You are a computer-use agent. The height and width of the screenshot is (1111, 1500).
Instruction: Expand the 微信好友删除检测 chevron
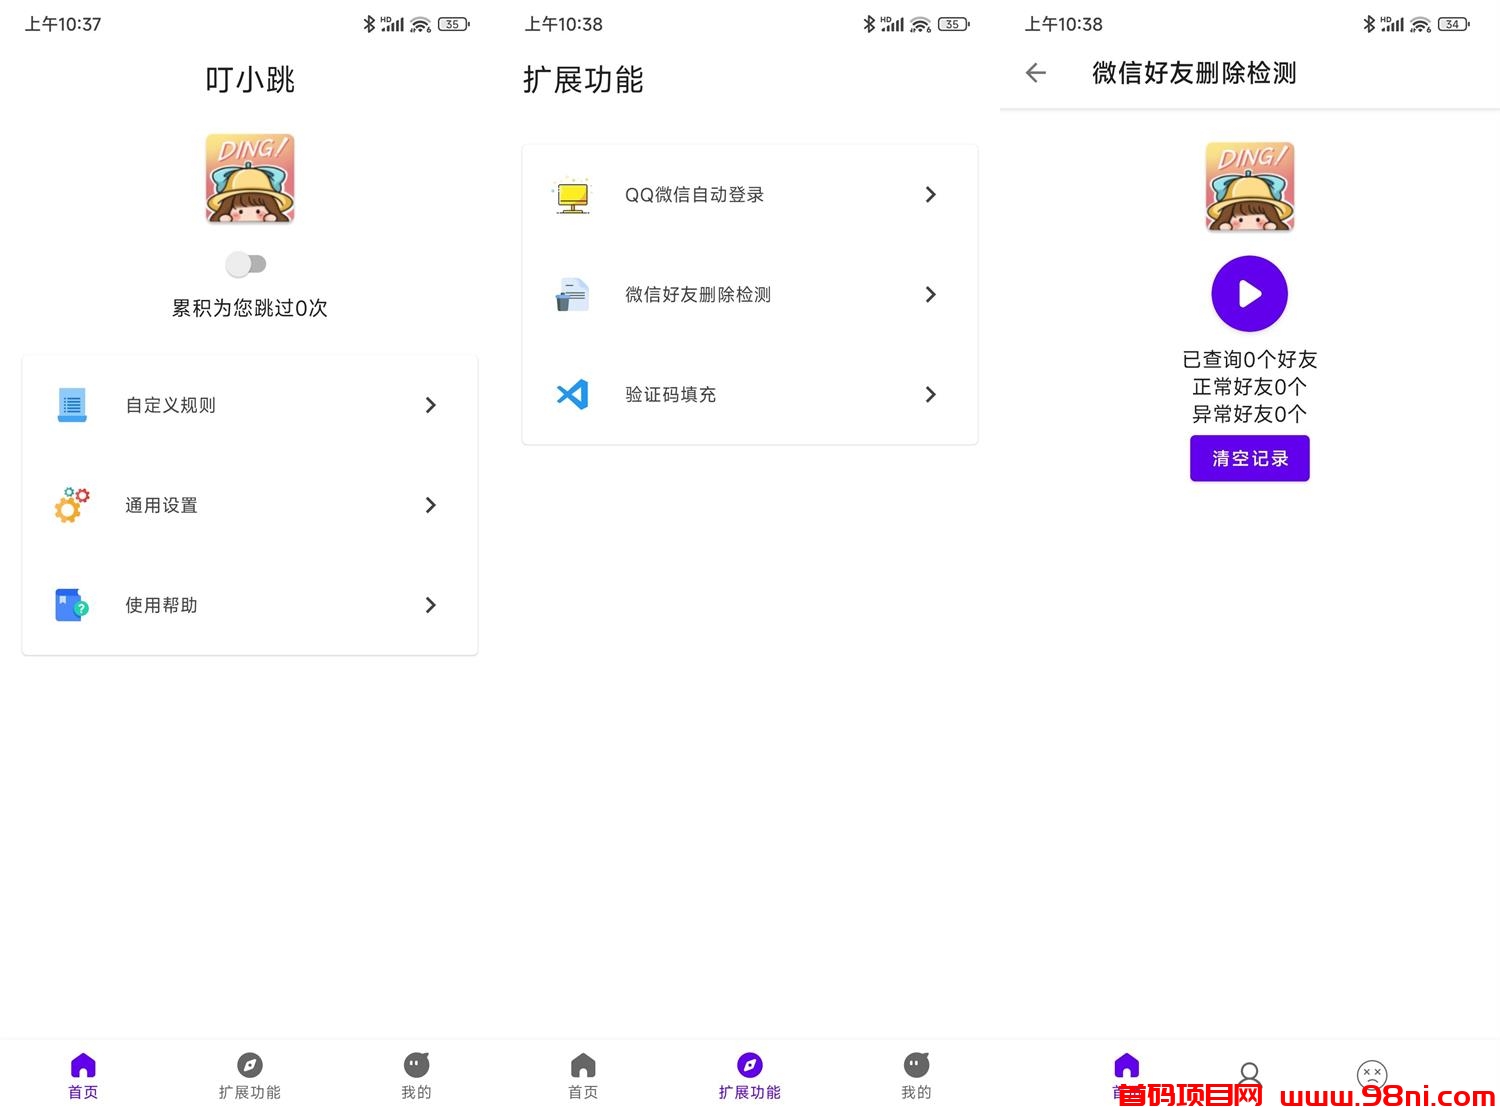click(931, 294)
